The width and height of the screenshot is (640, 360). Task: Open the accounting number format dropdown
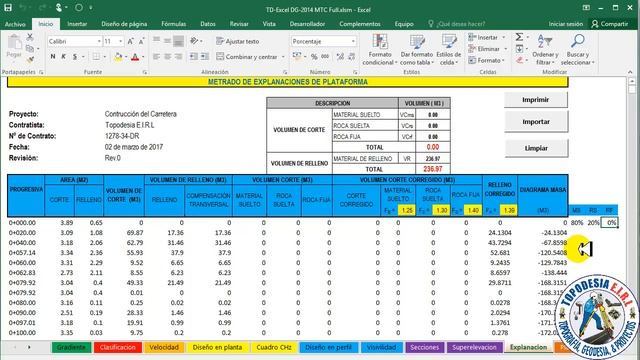pyautogui.click(x=305, y=57)
